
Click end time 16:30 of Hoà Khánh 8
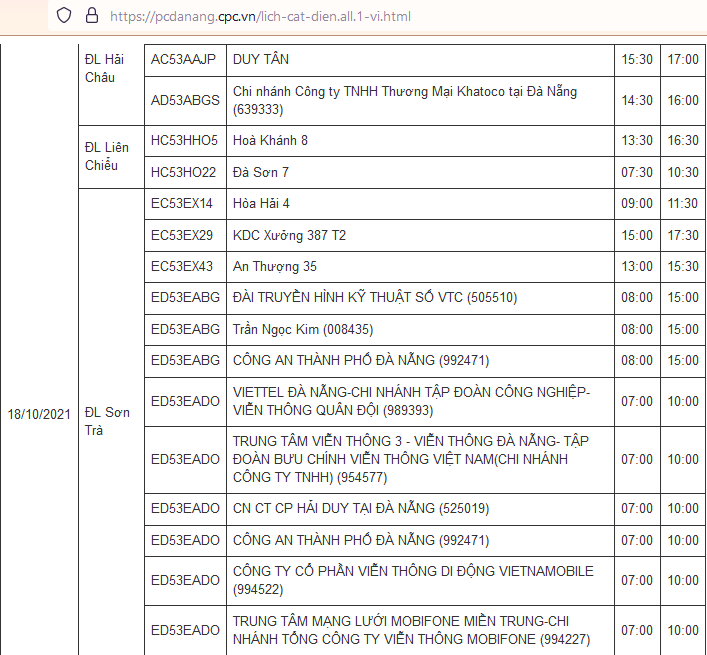tap(683, 140)
